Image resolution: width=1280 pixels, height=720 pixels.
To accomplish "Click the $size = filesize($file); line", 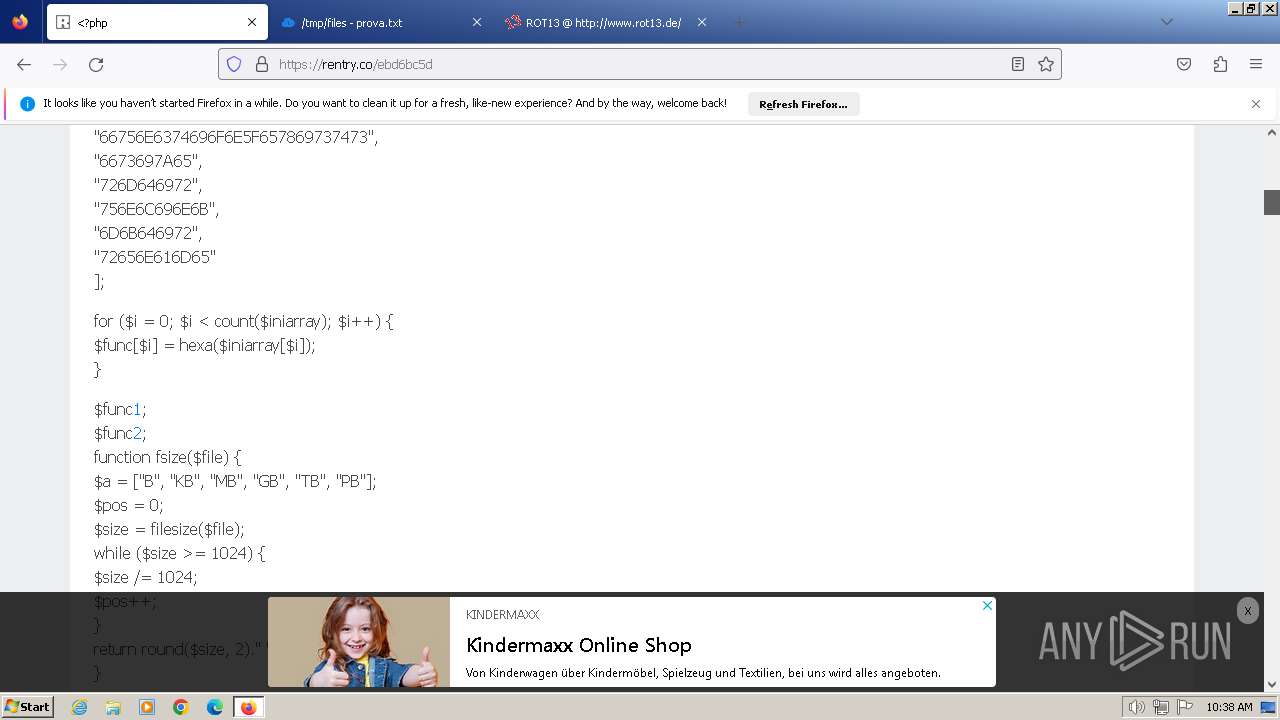I will point(169,529).
